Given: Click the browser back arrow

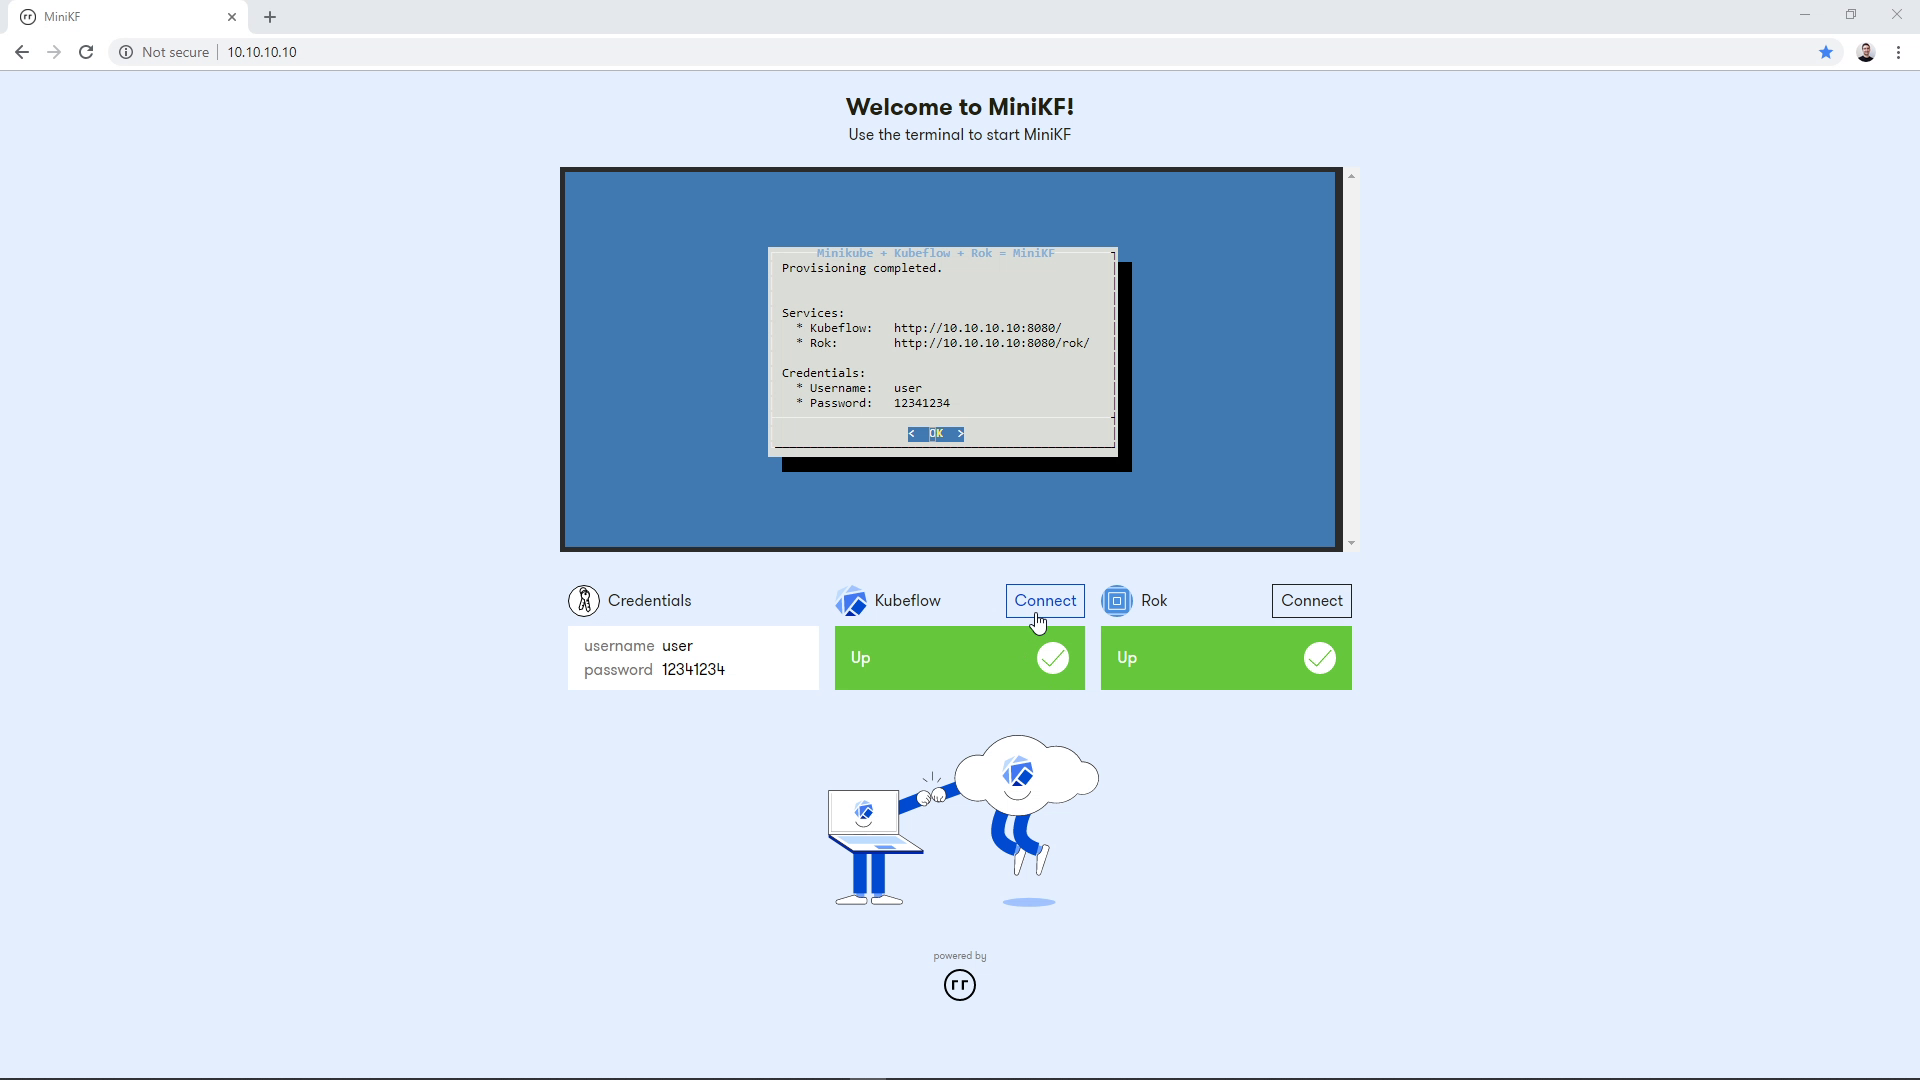Looking at the screenshot, I should pos(22,52).
